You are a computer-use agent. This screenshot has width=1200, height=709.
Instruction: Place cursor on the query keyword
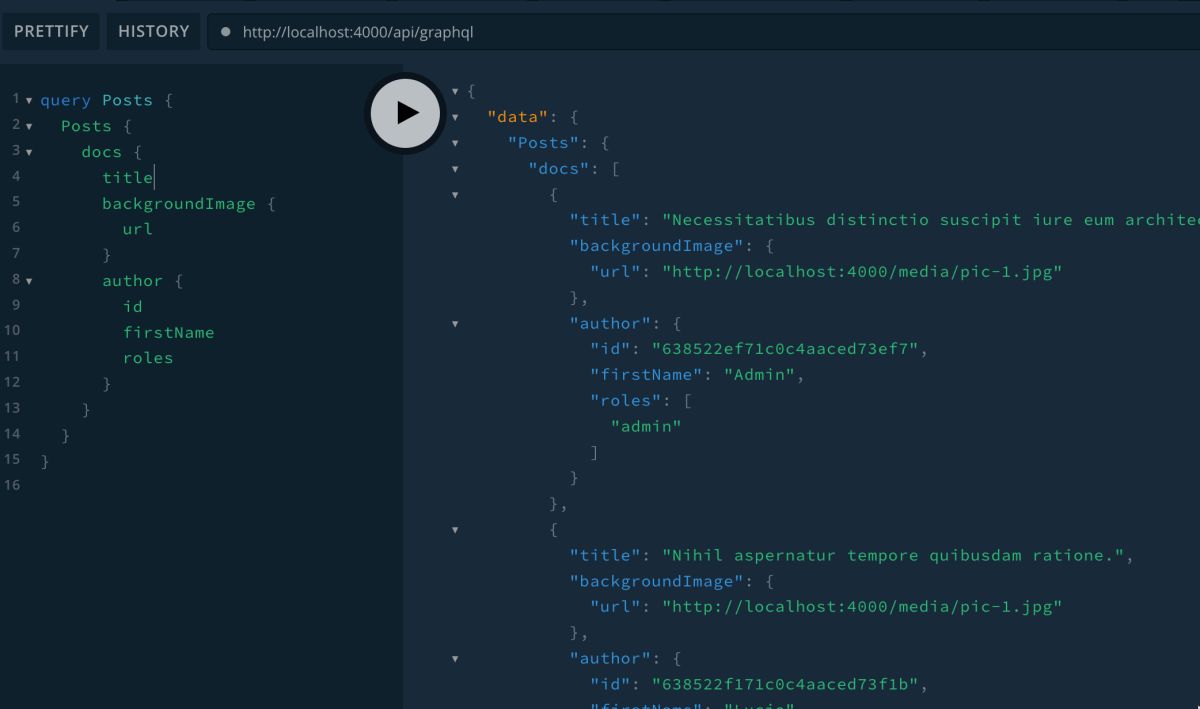[x=66, y=100]
